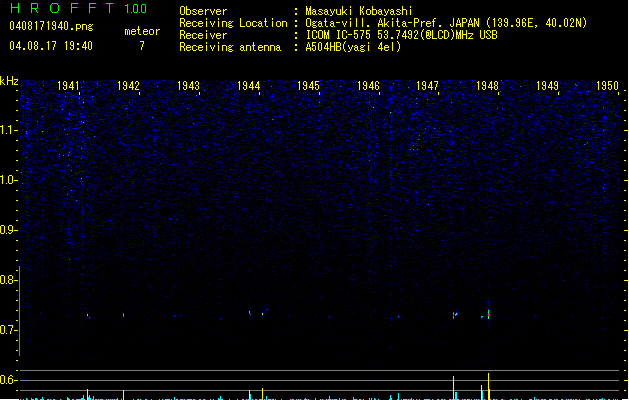Select the Ogata-vill. Akita-Pref. JAPAN location text
Screen dimensions: 629x400
click(446, 23)
